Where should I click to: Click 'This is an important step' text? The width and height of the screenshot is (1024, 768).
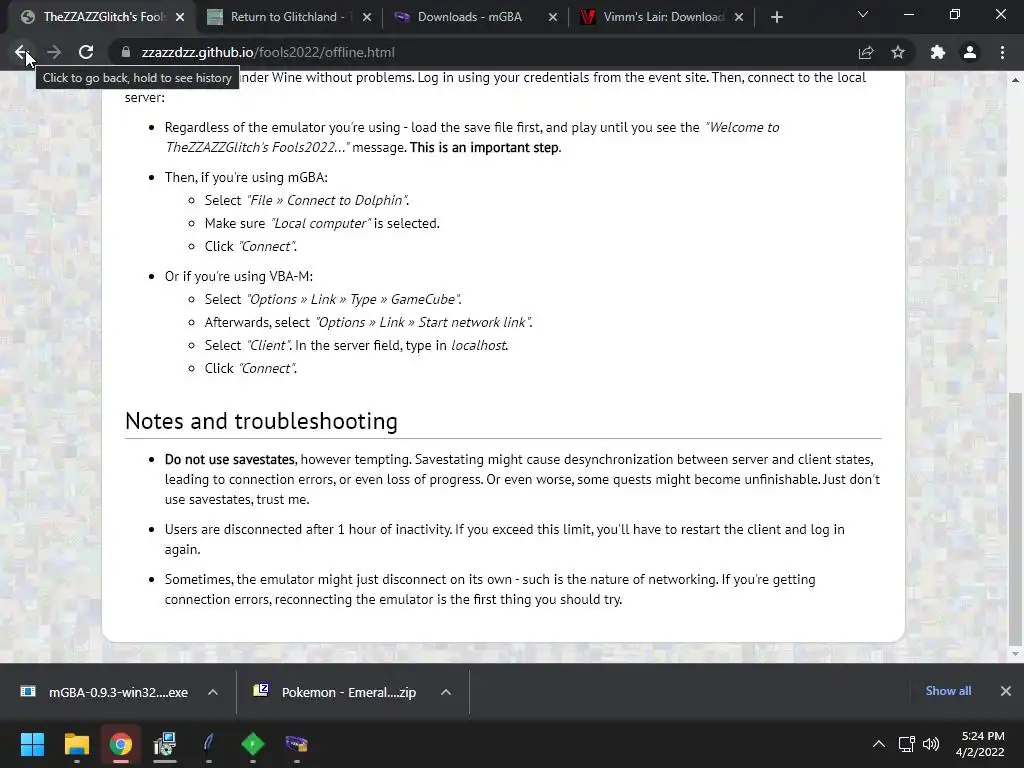(484, 148)
